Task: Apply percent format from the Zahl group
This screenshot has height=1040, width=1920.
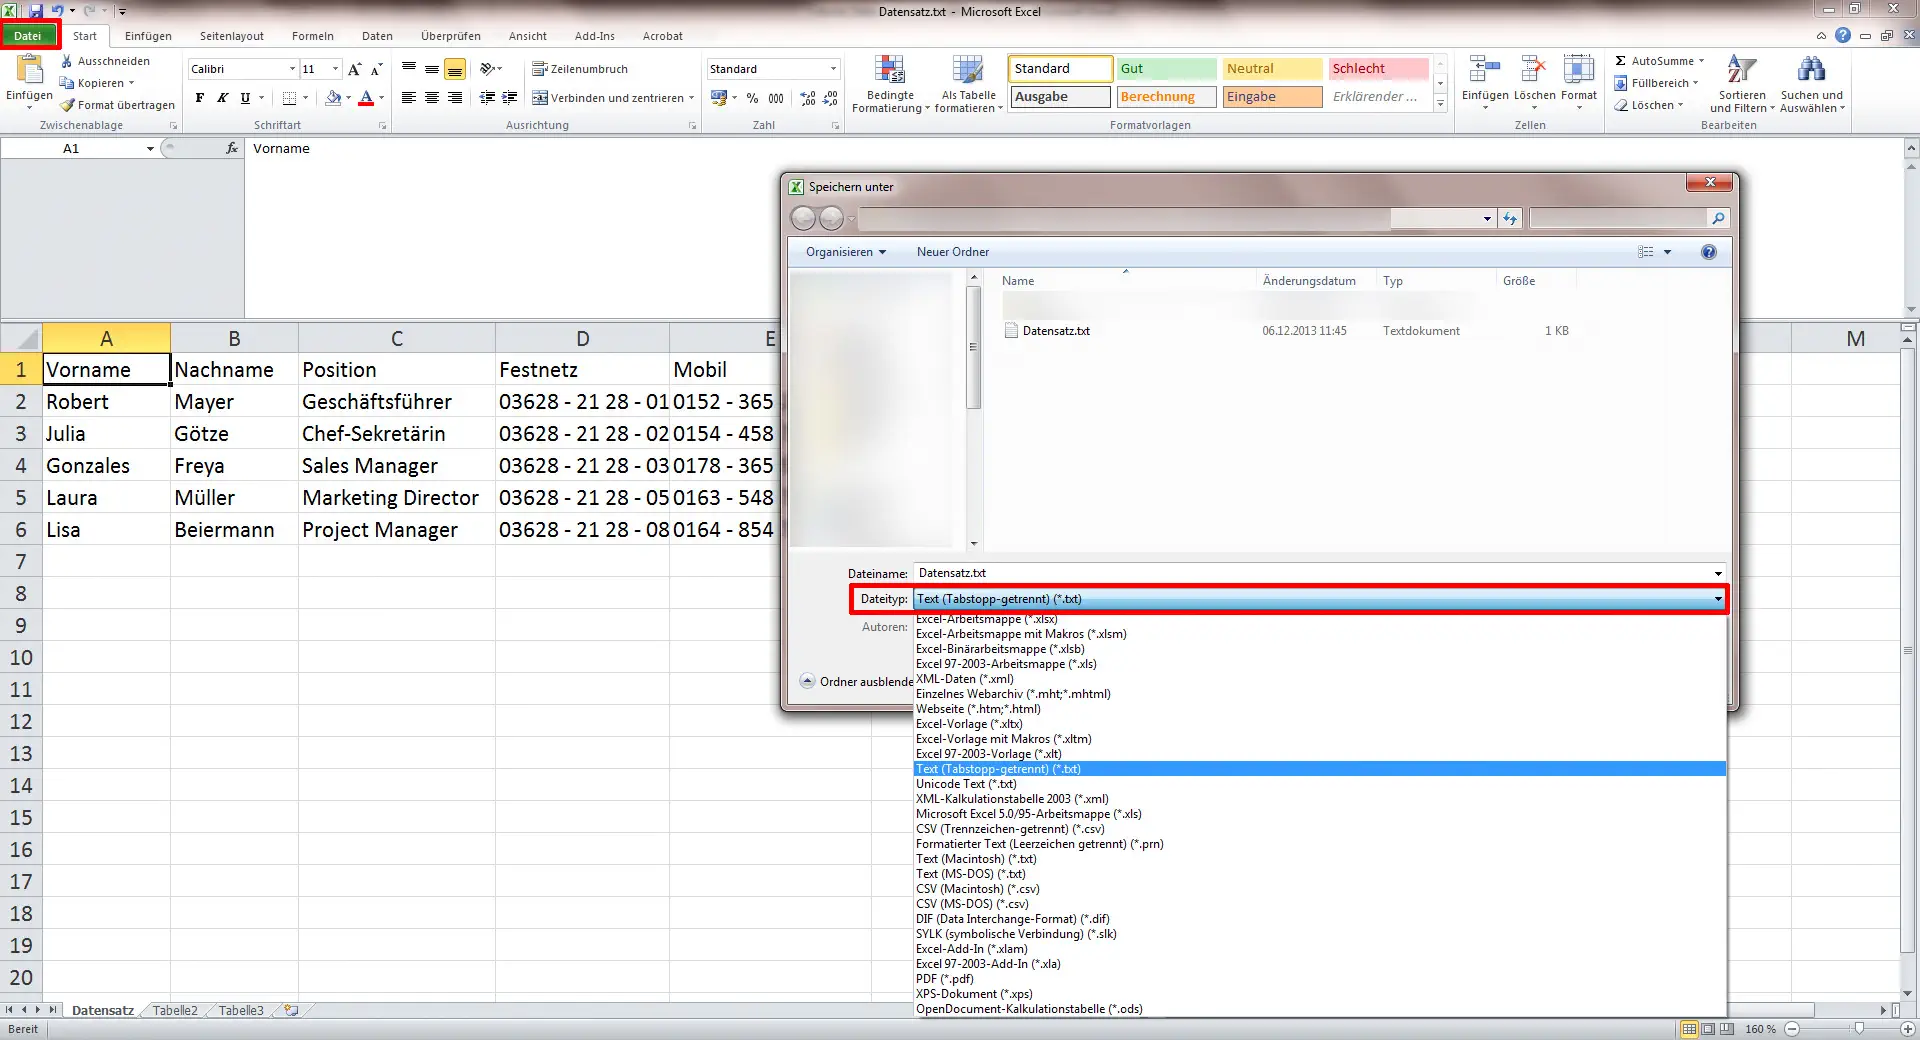Action: pyautogui.click(x=752, y=99)
